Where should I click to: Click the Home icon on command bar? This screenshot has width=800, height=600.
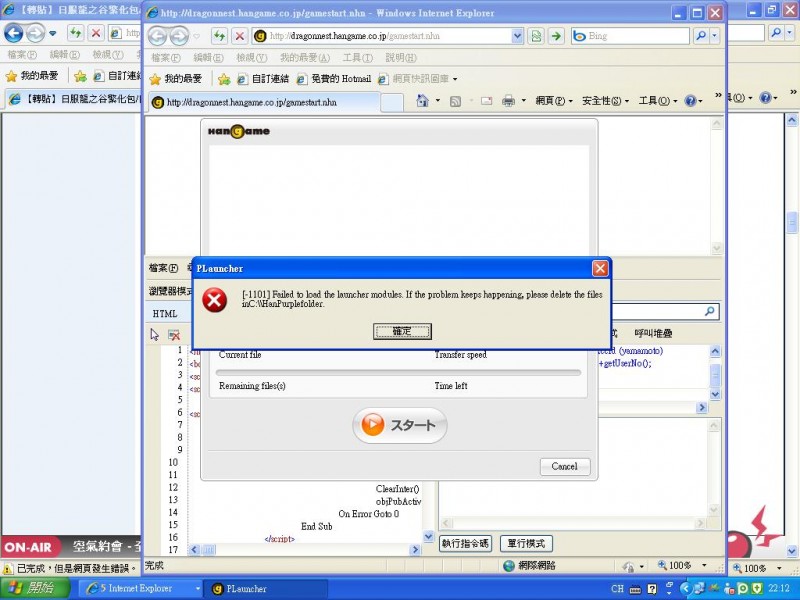422,101
